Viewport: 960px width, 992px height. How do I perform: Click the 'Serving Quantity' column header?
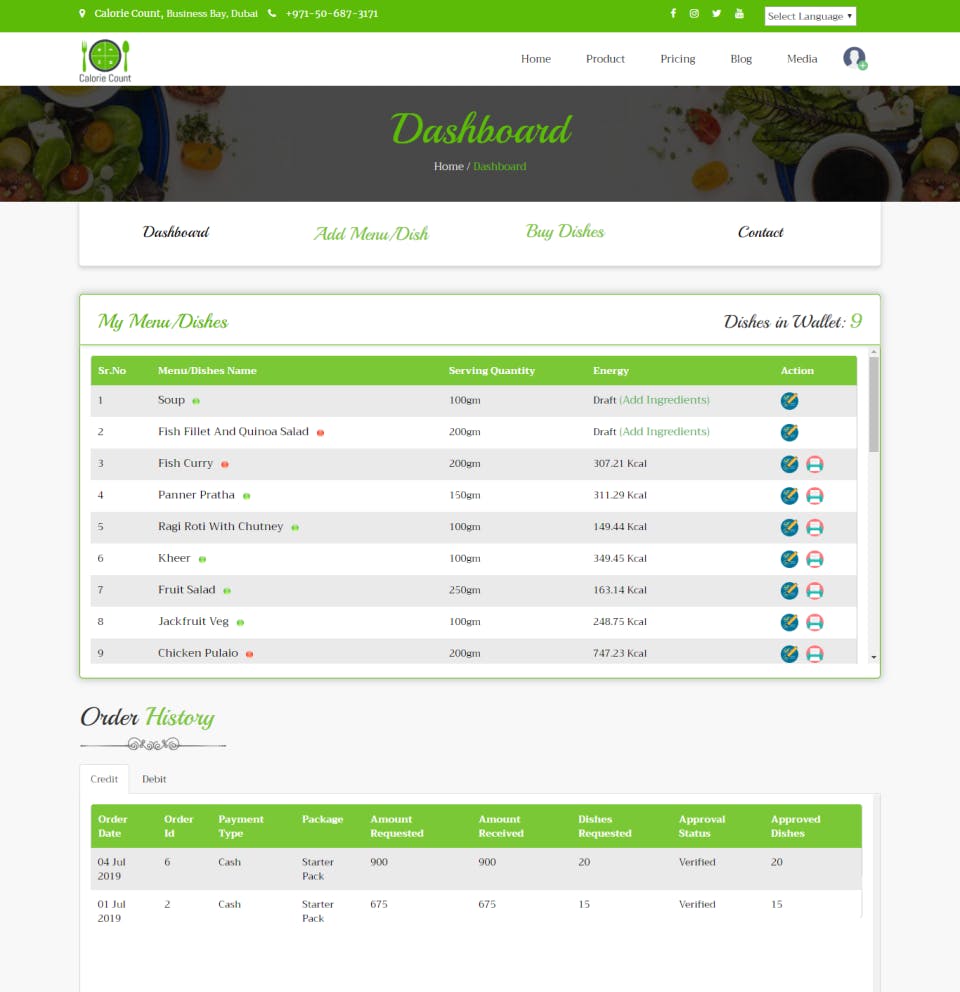(x=492, y=371)
